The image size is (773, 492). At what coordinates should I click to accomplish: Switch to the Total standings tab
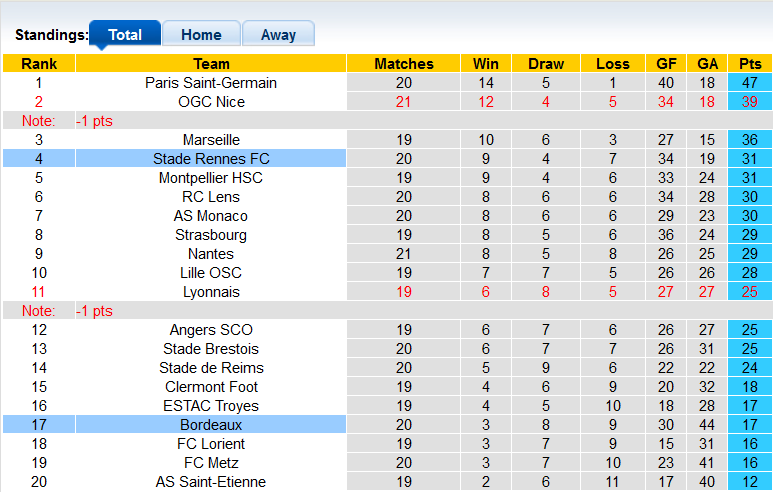[124, 34]
